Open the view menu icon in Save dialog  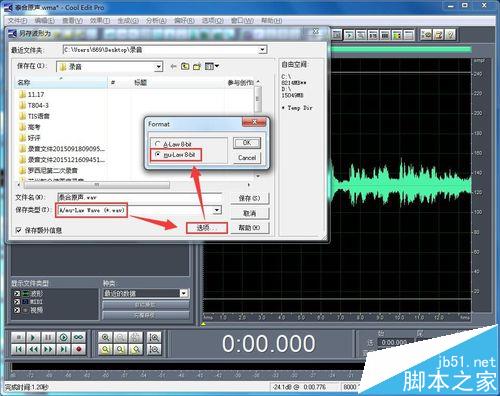pyautogui.click(x=212, y=66)
